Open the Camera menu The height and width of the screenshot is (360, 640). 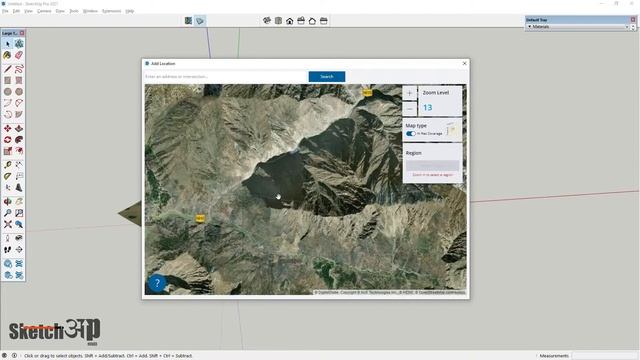click(44, 11)
